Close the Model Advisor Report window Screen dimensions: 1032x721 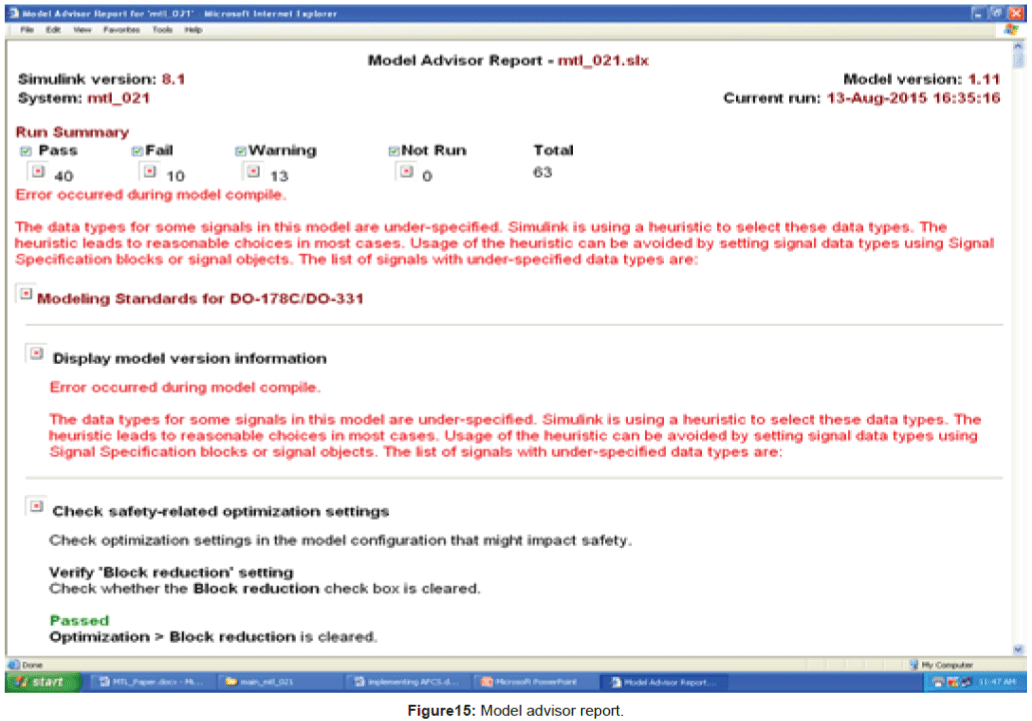pos(1017,13)
